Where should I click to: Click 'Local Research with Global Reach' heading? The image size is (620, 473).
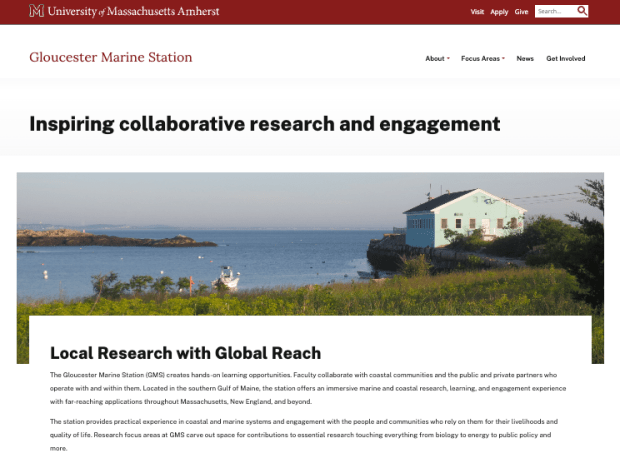click(185, 353)
